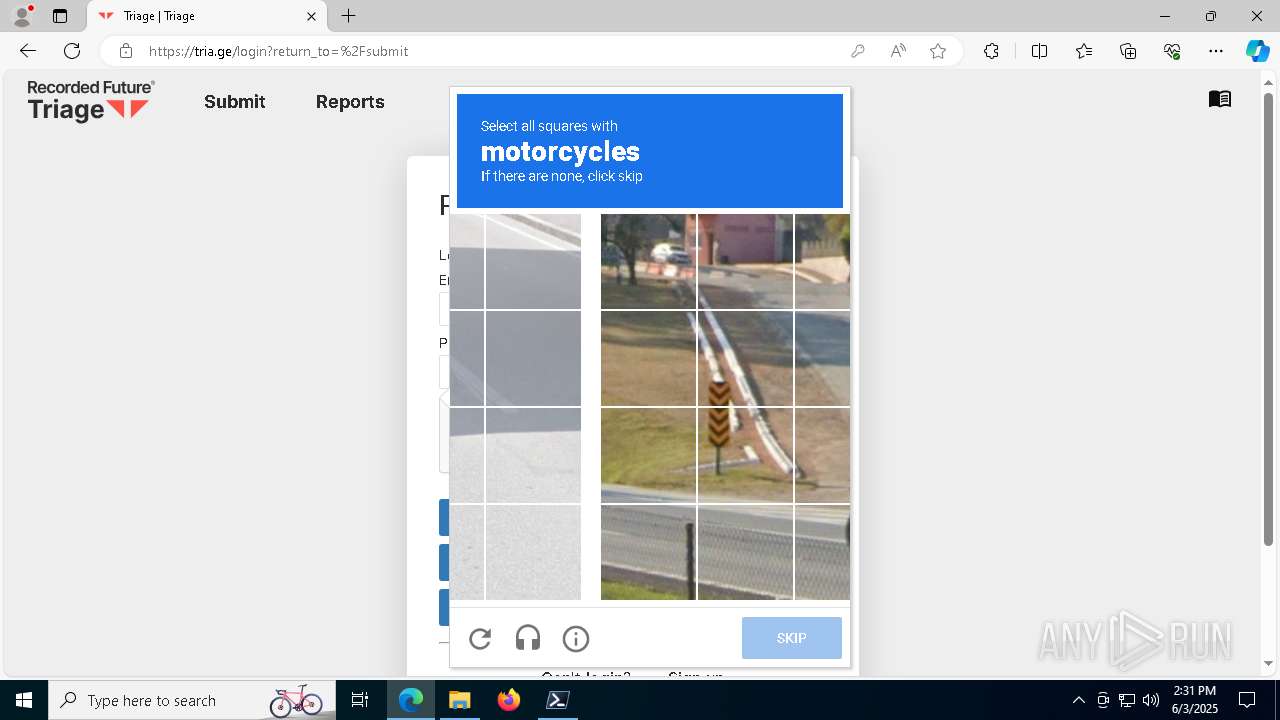
Task: Open browser Extensions menu
Action: tap(991, 51)
